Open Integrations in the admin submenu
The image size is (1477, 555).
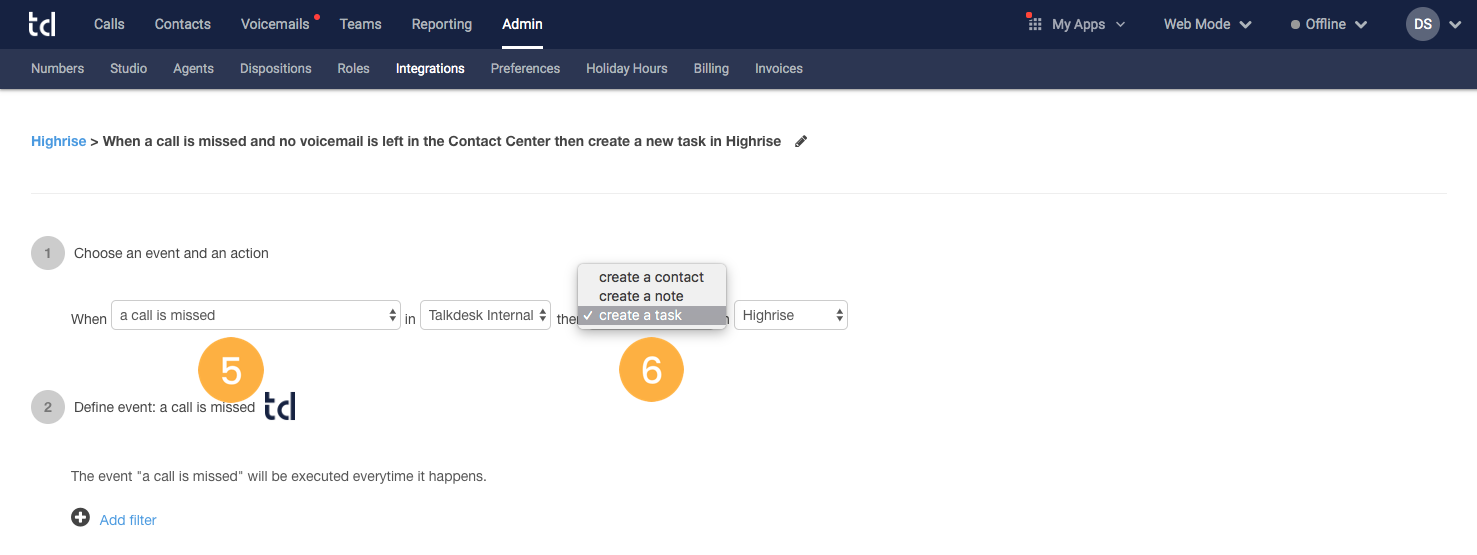click(430, 69)
